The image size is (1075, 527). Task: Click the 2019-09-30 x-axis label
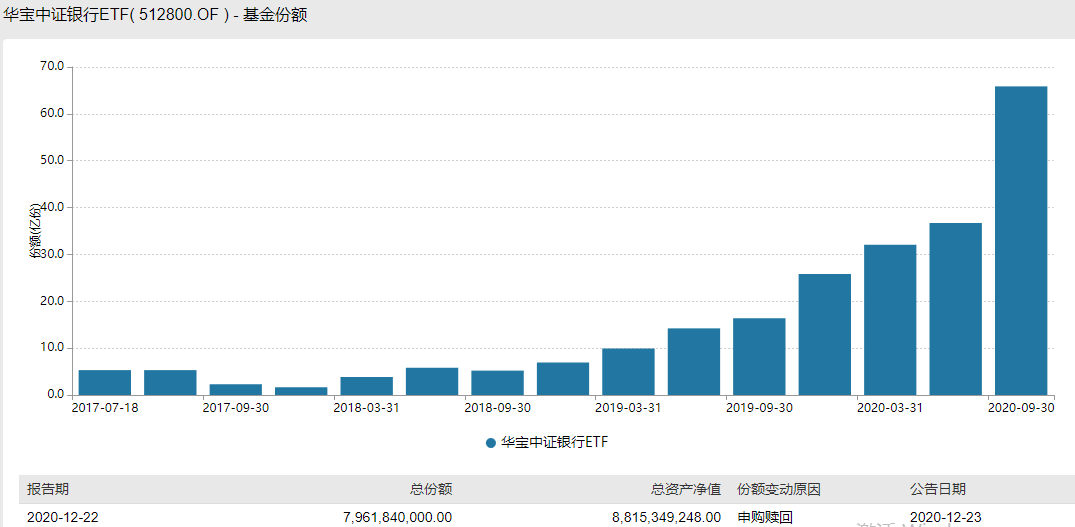[x=759, y=407]
